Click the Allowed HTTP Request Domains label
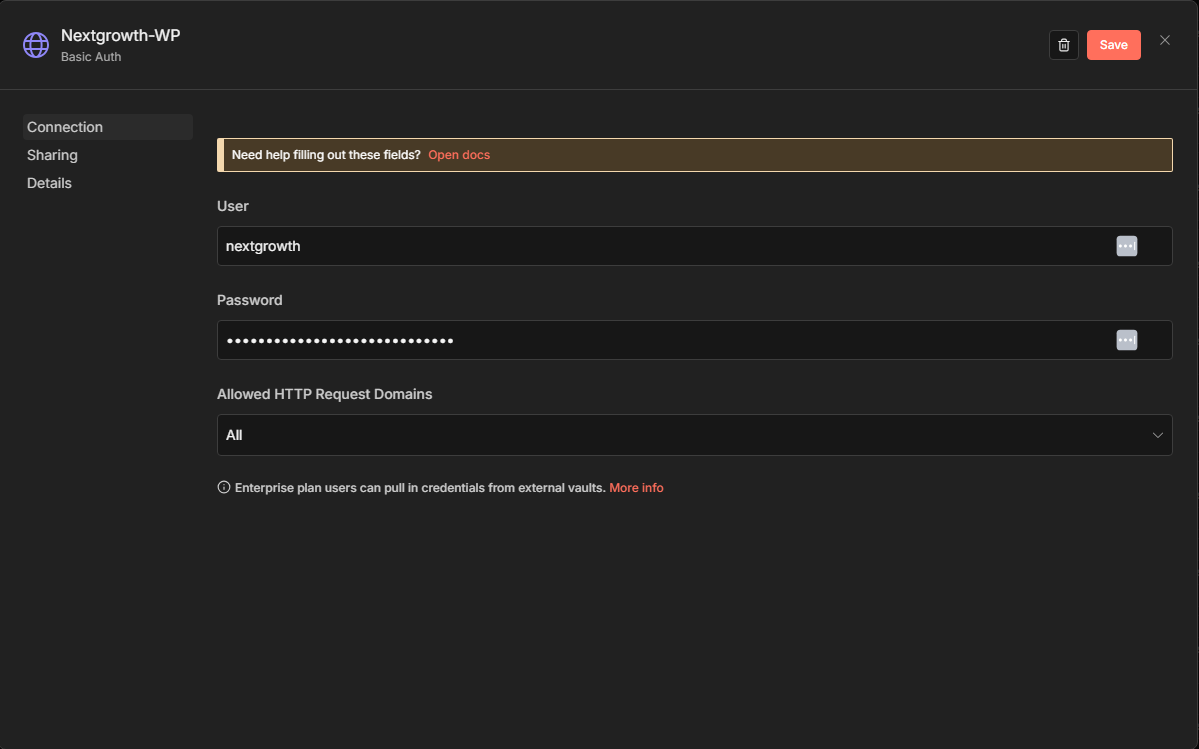Viewport: 1199px width, 749px height. [x=325, y=394]
